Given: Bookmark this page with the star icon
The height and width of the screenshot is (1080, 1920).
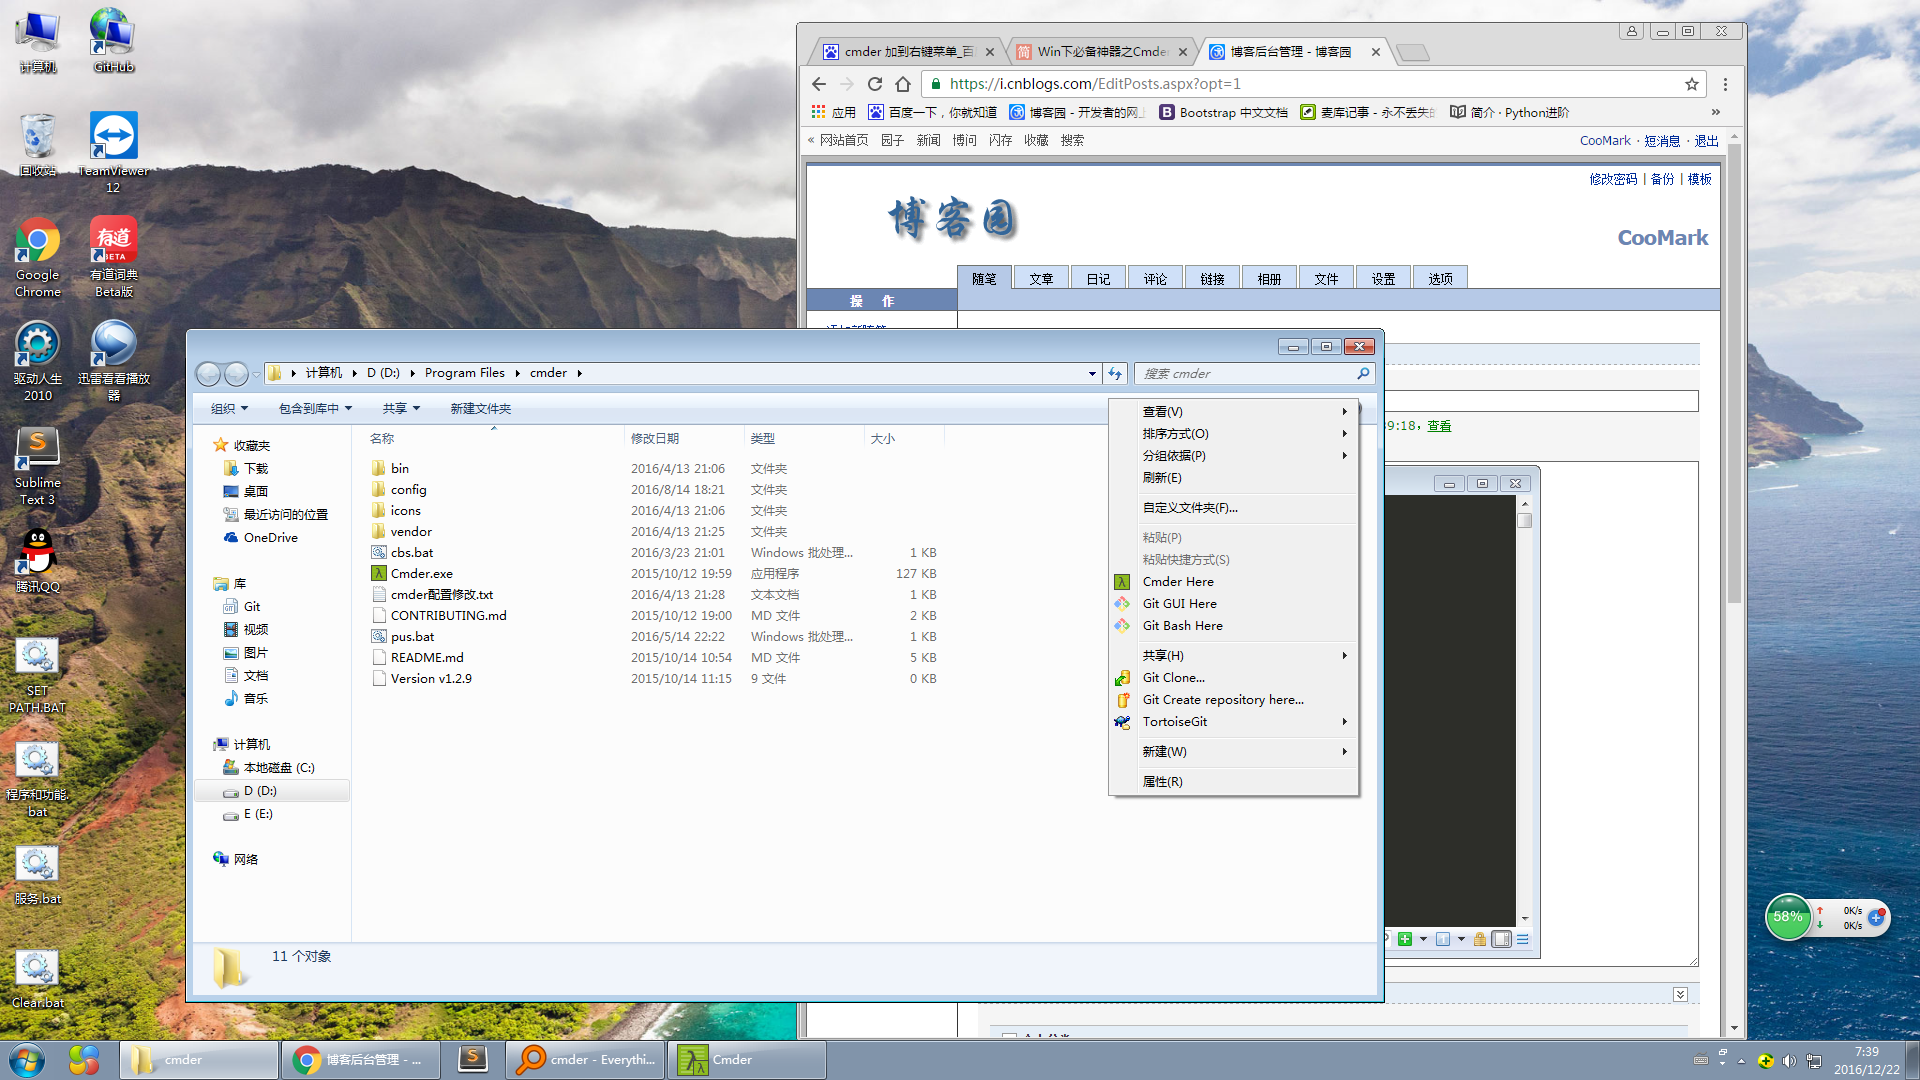Looking at the screenshot, I should (1692, 84).
